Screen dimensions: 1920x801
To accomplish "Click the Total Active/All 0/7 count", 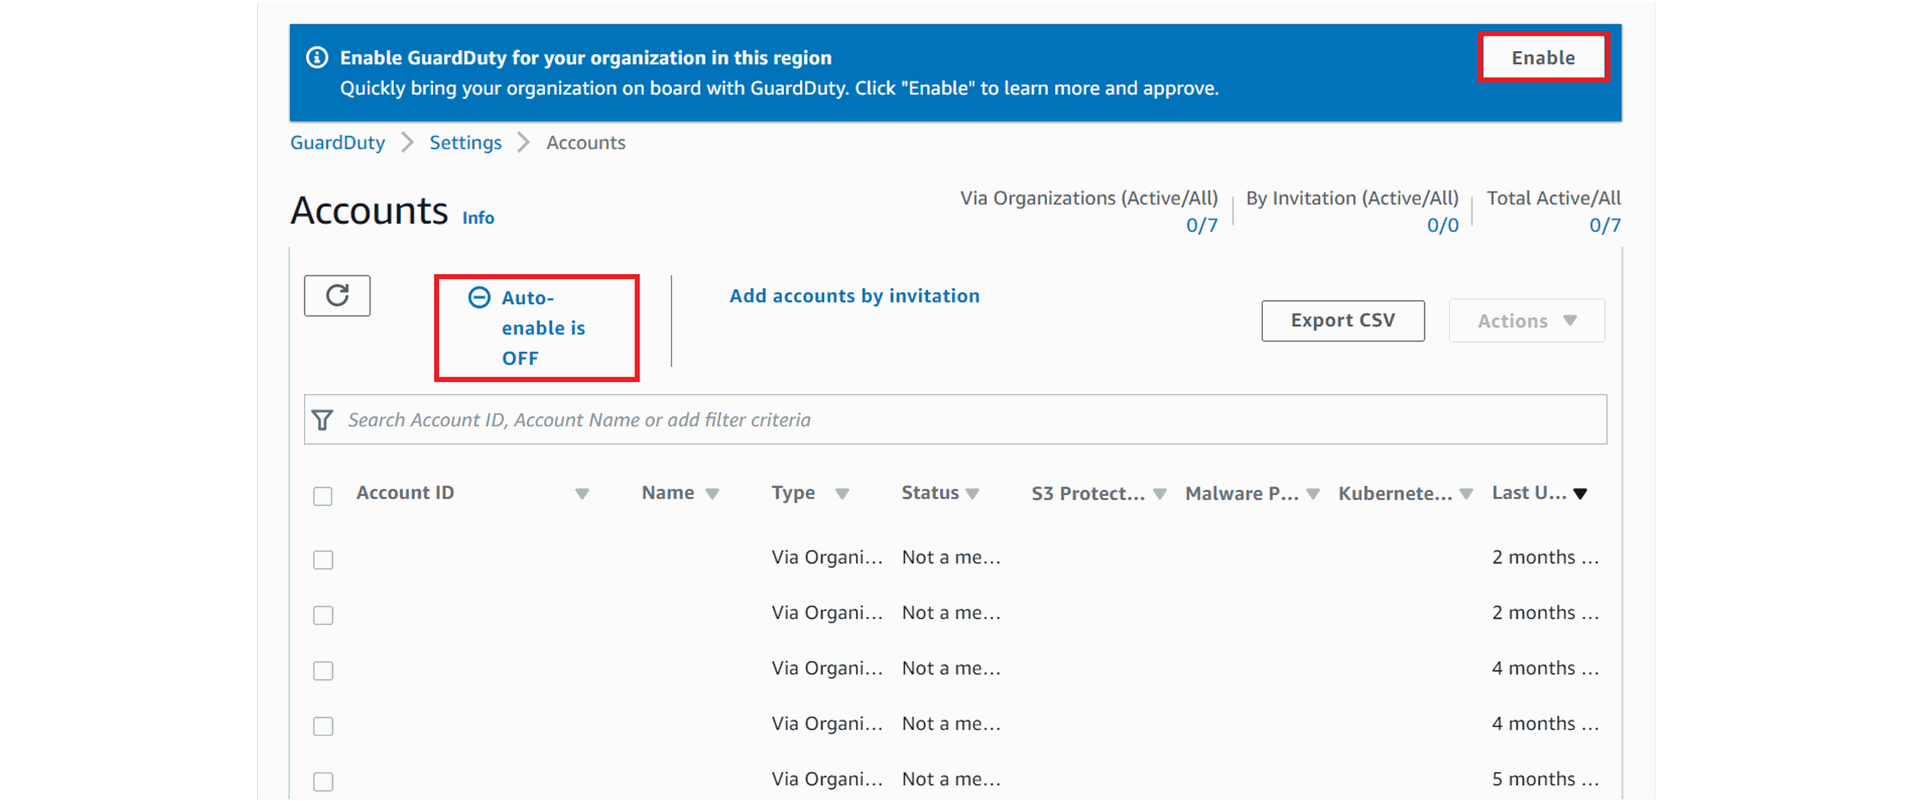I will pyautogui.click(x=1604, y=226).
